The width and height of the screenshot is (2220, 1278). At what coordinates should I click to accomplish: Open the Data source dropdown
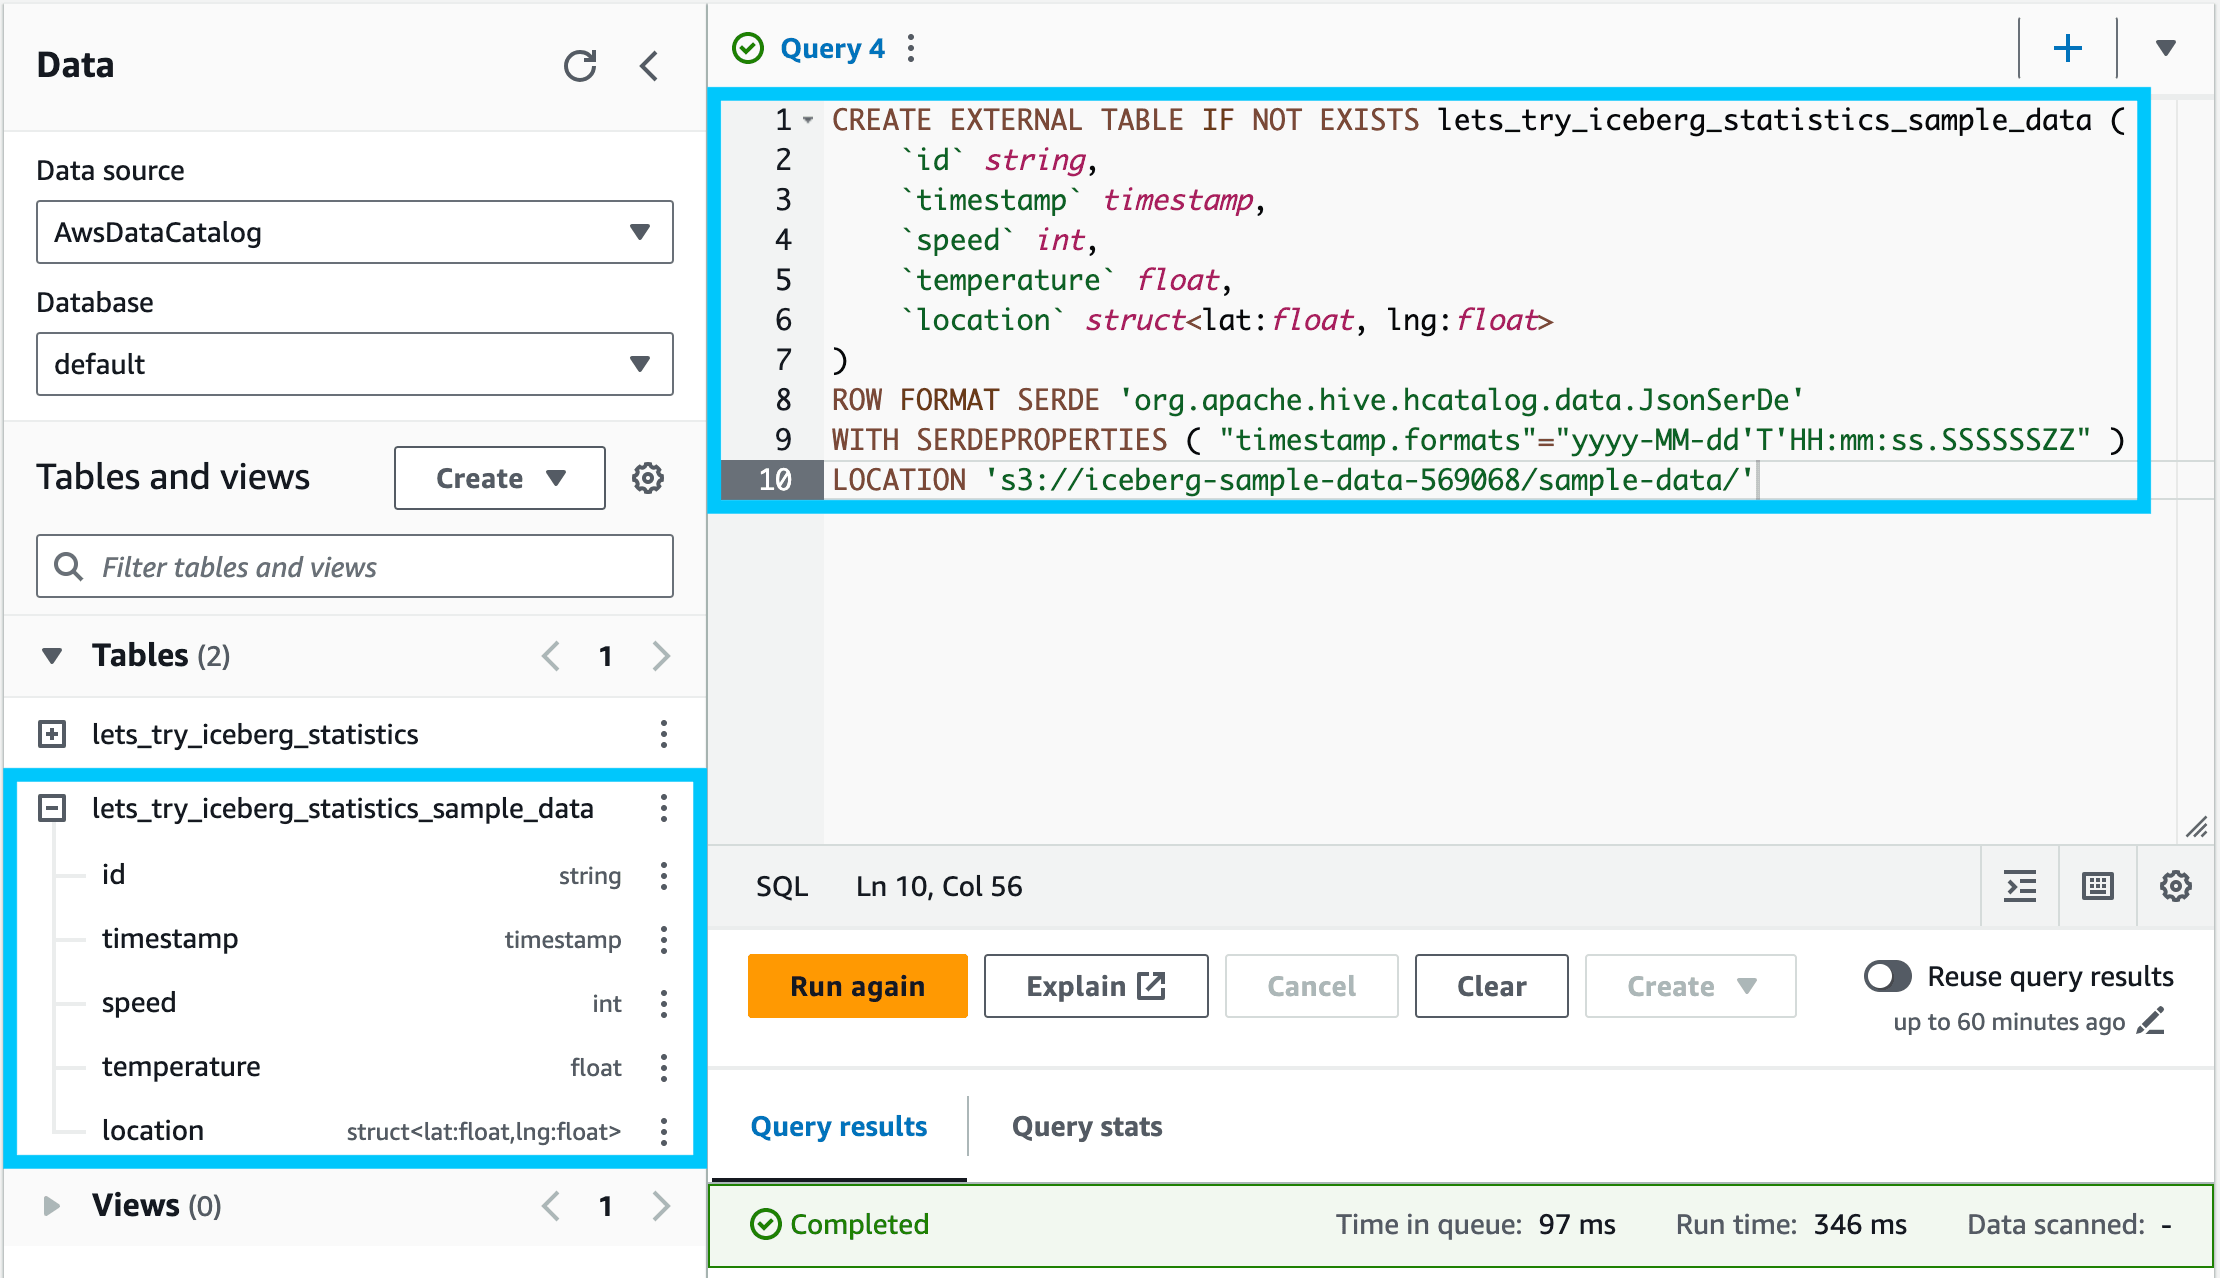(354, 232)
